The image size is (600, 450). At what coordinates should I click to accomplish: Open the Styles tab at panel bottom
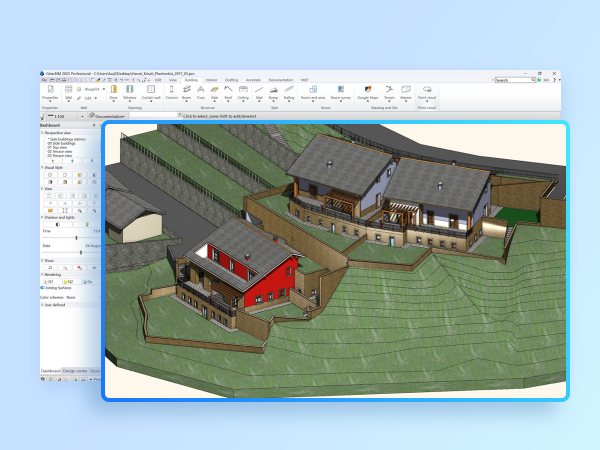[x=95, y=371]
